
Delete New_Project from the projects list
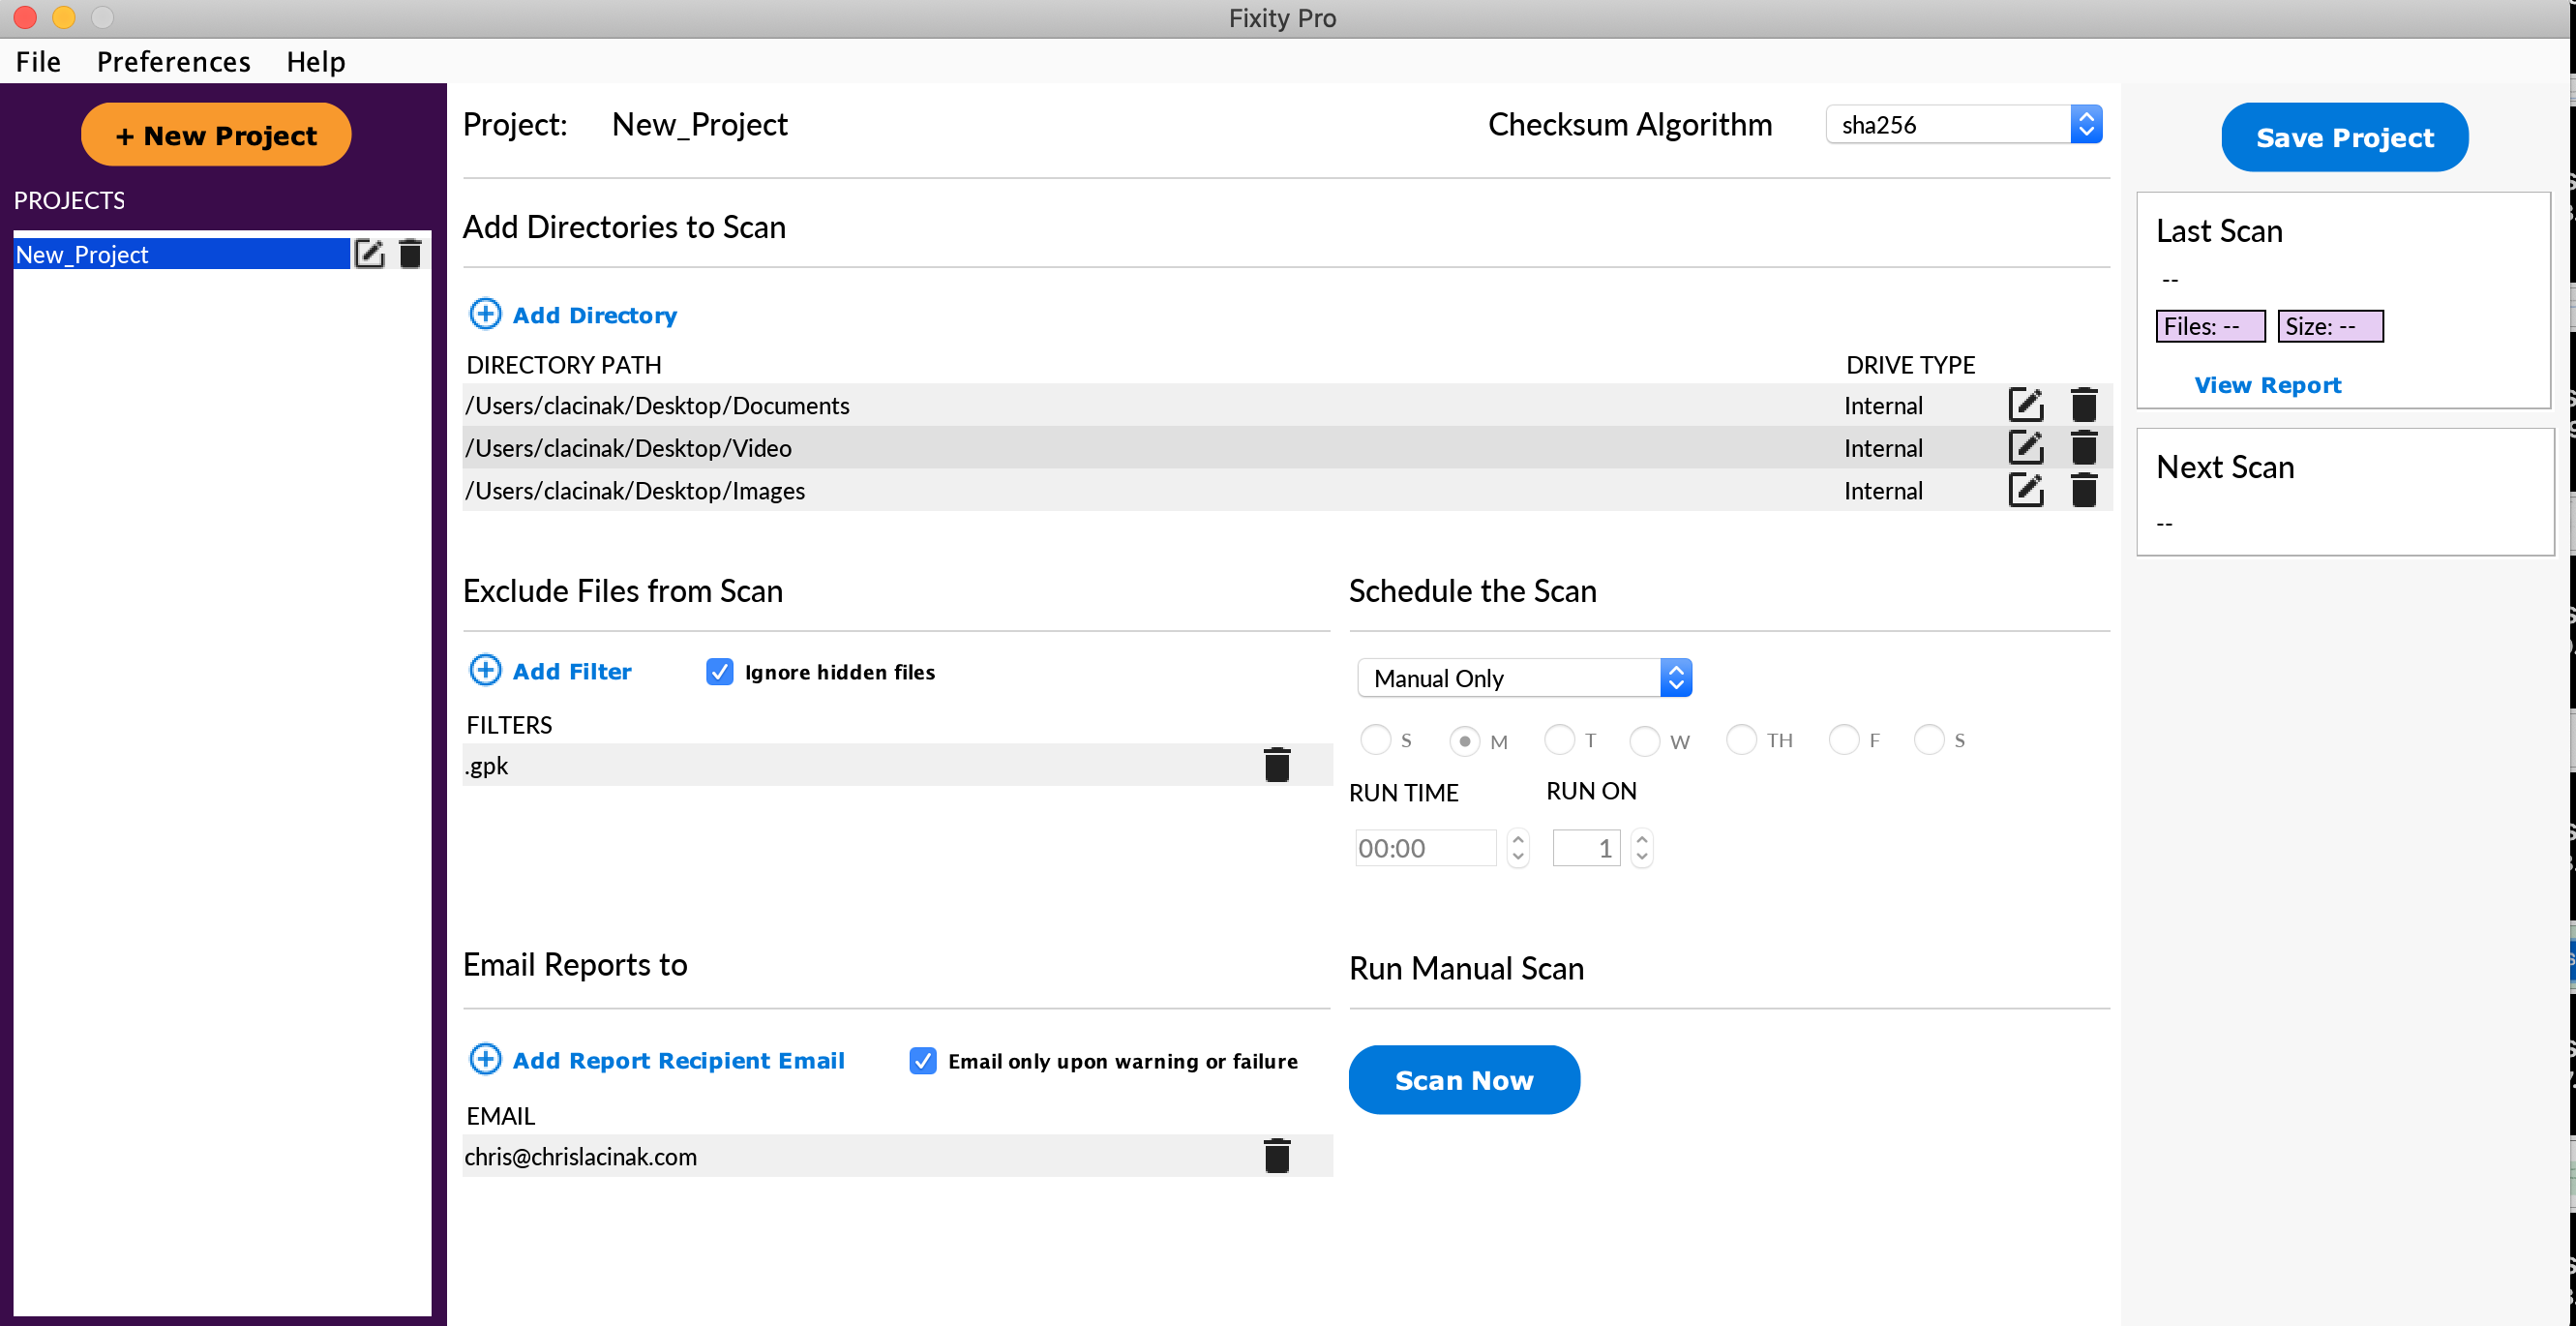click(410, 254)
